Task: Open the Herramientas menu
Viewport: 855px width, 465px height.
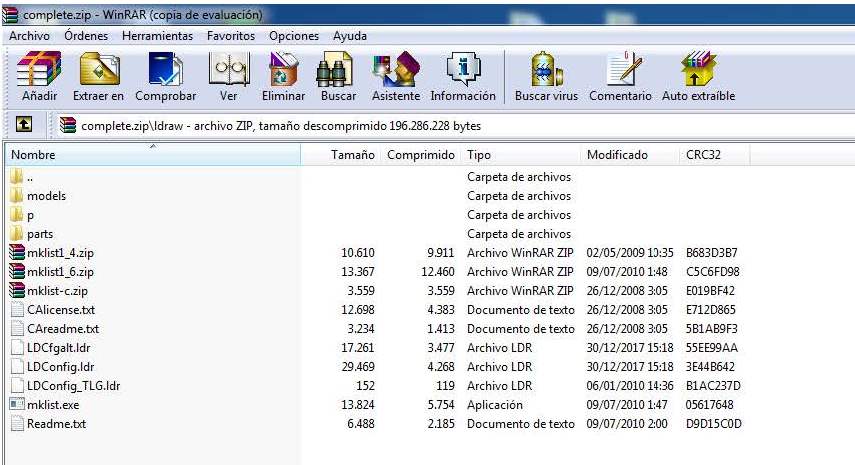Action: (158, 36)
